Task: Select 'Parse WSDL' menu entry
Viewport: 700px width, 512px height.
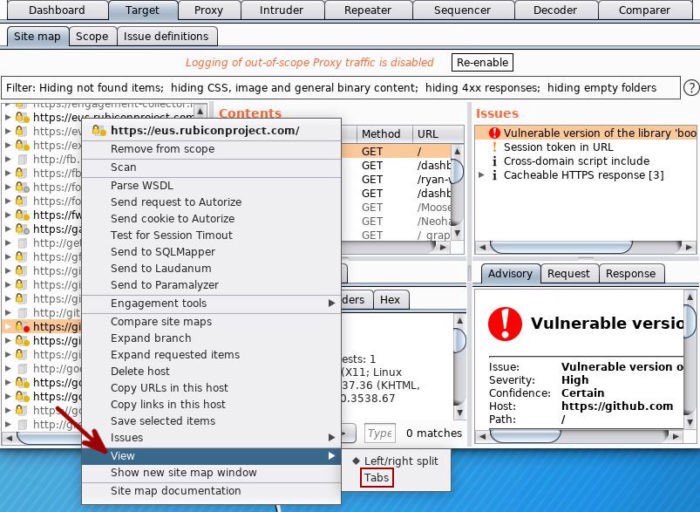Action: pyautogui.click(x=212, y=185)
